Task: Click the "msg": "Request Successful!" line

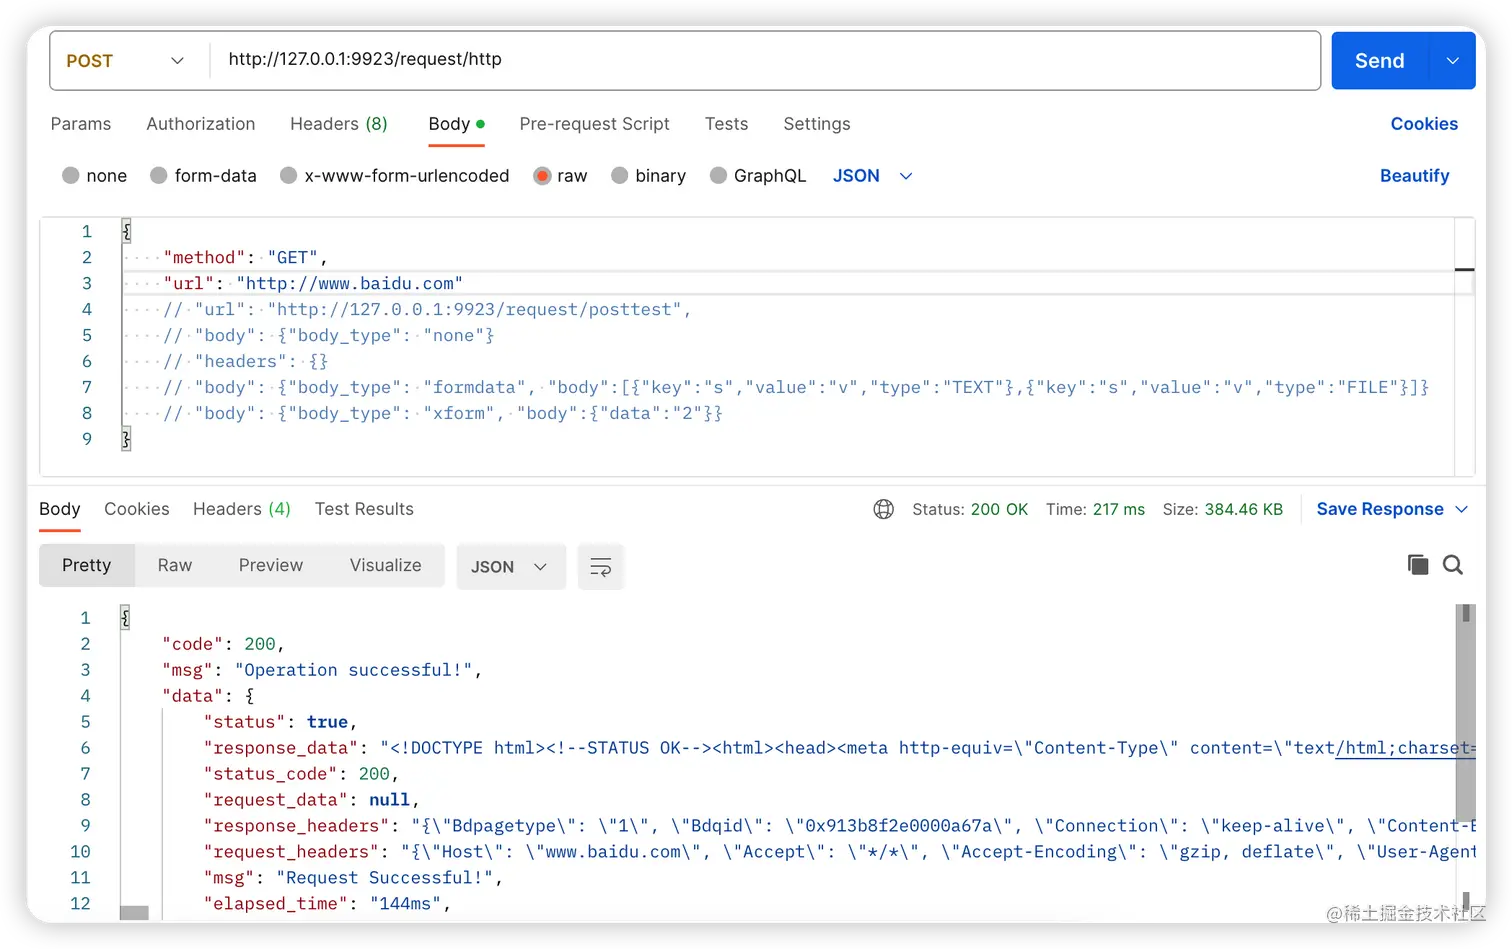Action: click(x=353, y=878)
